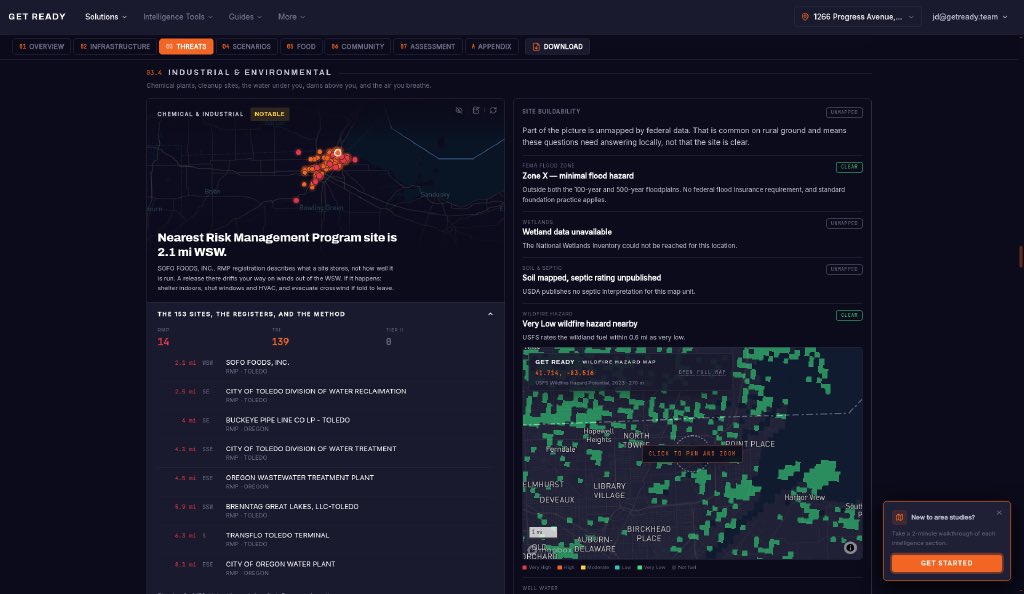Select Brenntag Great Lakes, LLC-Toledo row
This screenshot has width=1024, height=594.
tap(325, 510)
